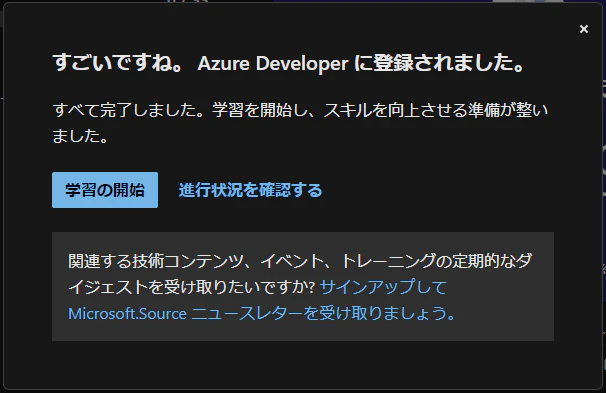Click the dialog heading すごいですね。Azure Developer に登録されました。
This screenshot has width=606, height=393.
(x=288, y=63)
